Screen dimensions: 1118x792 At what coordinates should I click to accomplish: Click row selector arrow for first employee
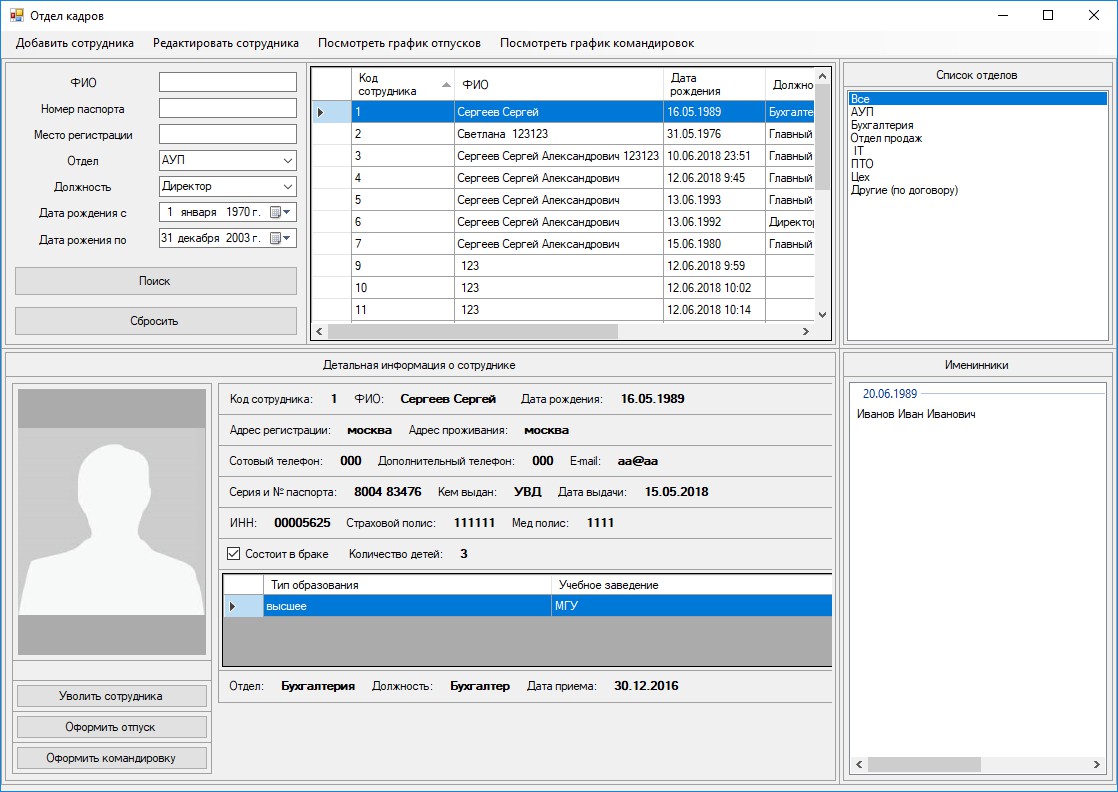[321, 112]
